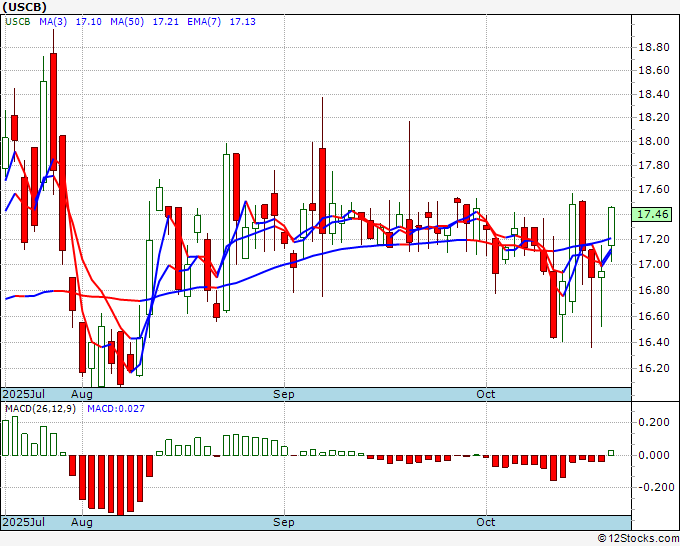
Task: Open the ©12Stocks.com credit link
Action: pos(638,539)
